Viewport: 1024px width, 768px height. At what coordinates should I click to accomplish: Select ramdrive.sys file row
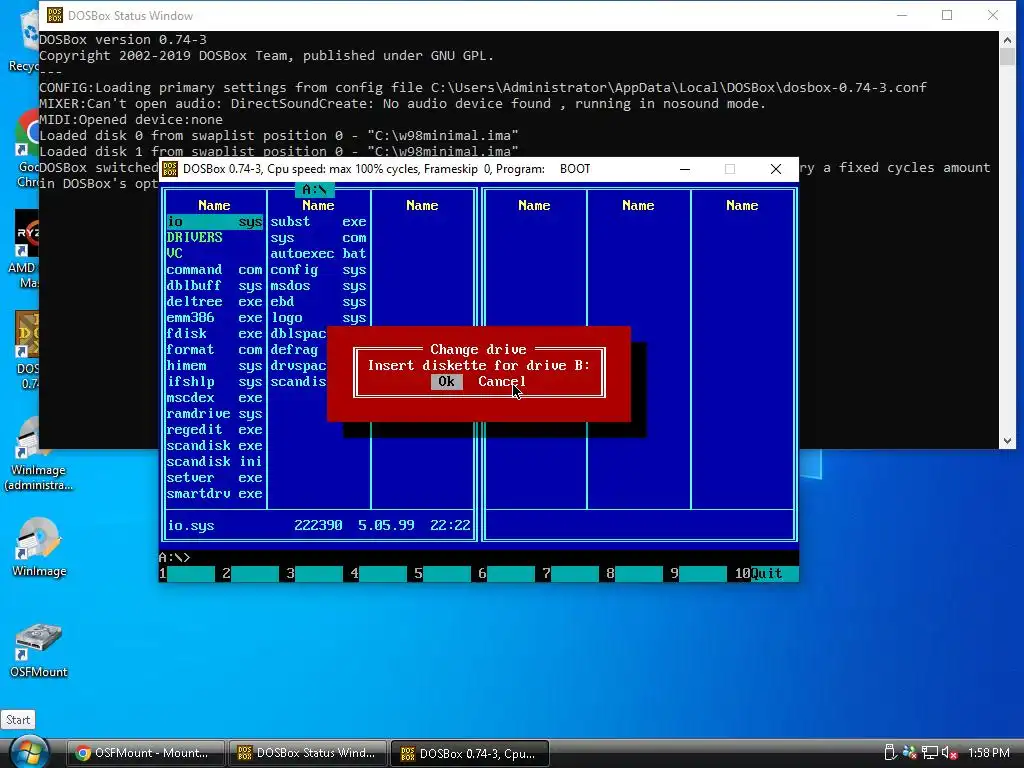point(214,413)
